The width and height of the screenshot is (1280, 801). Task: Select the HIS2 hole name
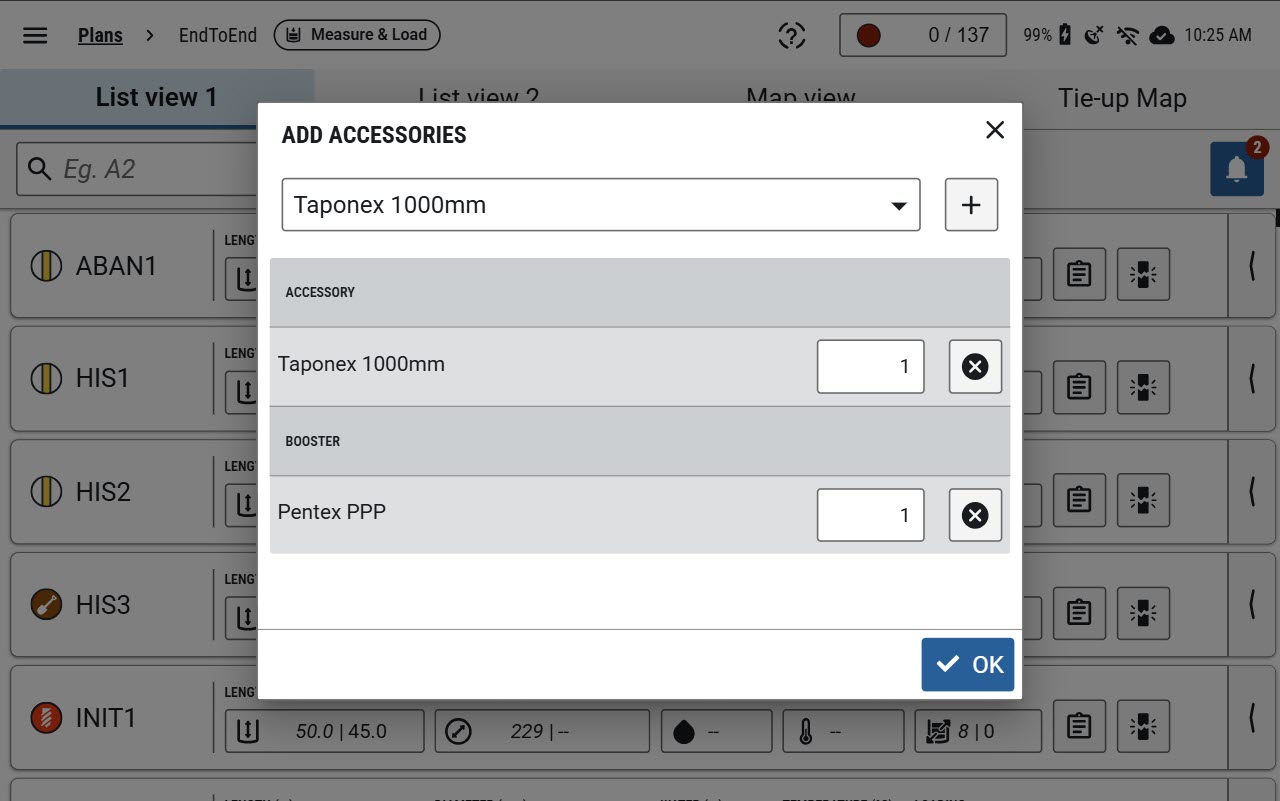coord(104,492)
